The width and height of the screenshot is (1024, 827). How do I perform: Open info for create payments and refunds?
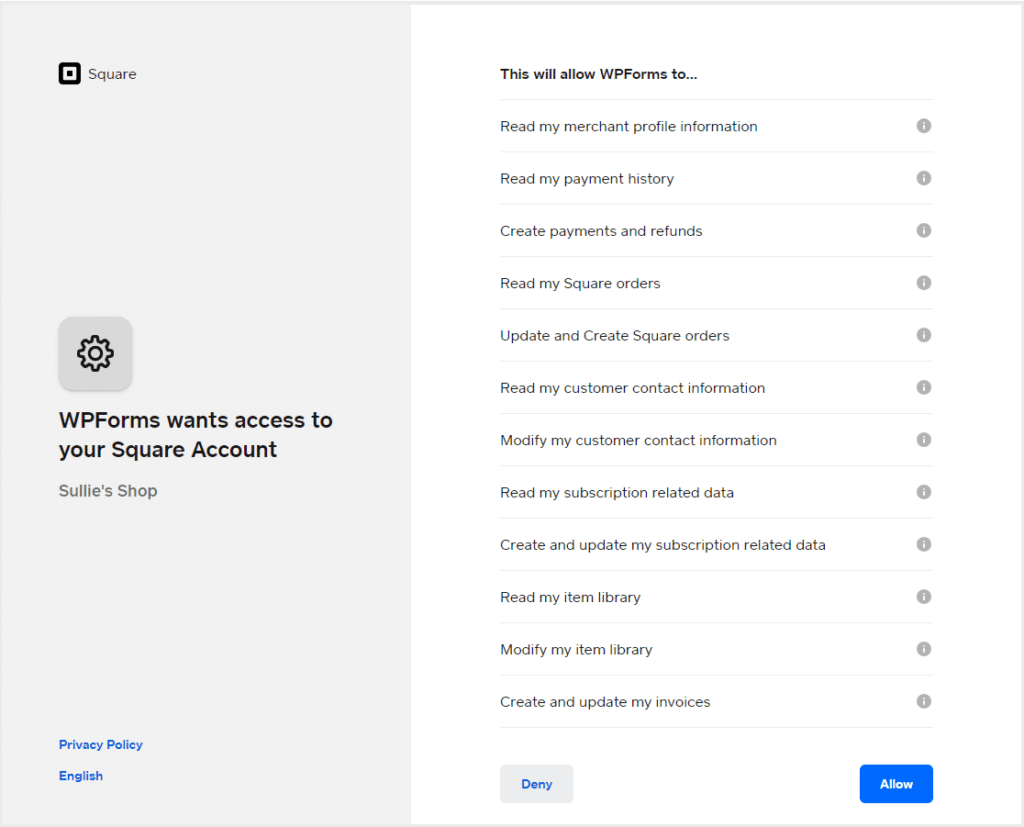click(x=923, y=230)
